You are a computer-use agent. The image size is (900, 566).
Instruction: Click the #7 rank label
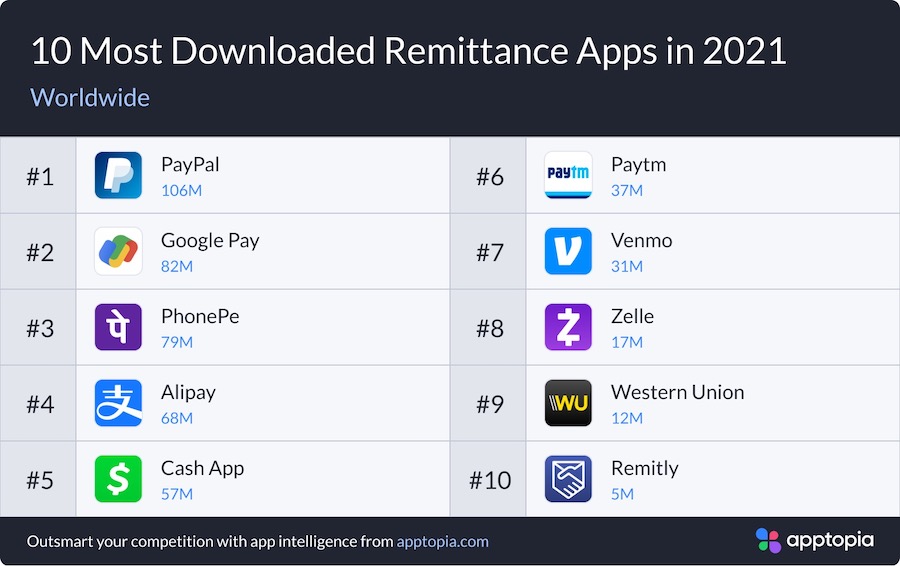490,253
